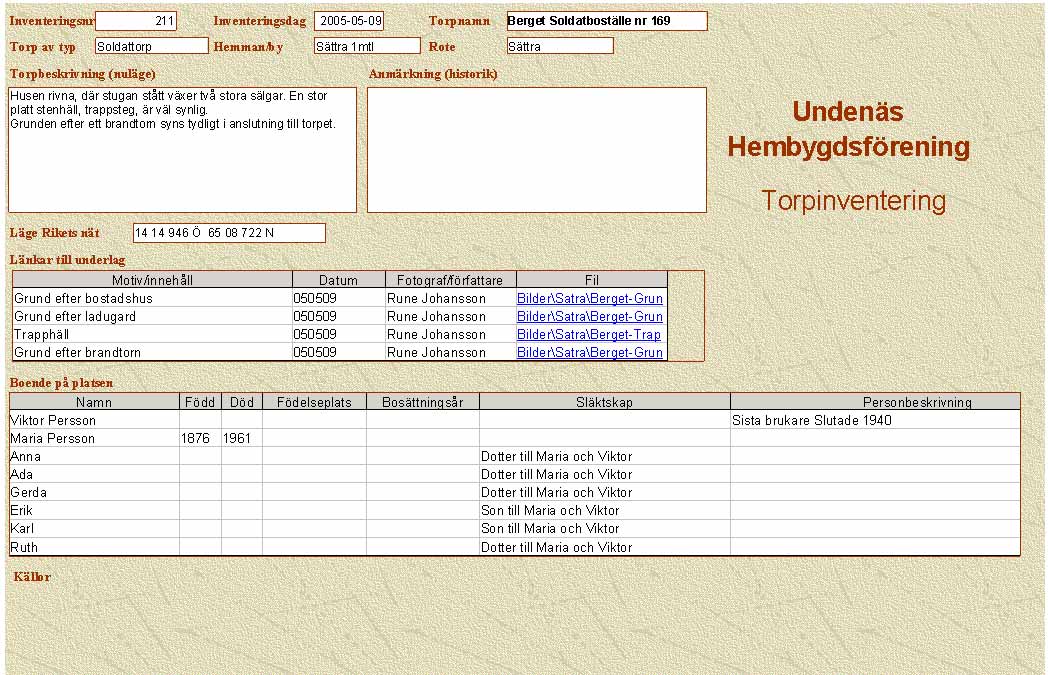1048x675 pixels.
Task: Click the Torpnamn field with Berget Soldatboställe
Action: click(x=606, y=21)
